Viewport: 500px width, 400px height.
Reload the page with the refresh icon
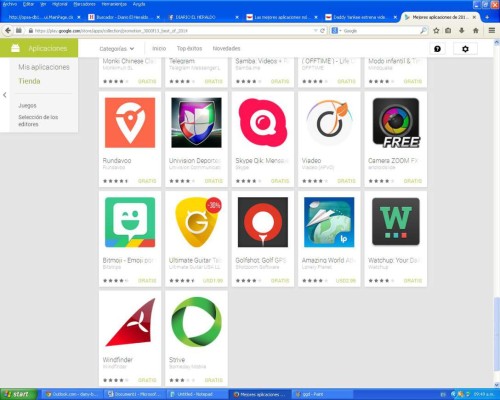[322, 31]
